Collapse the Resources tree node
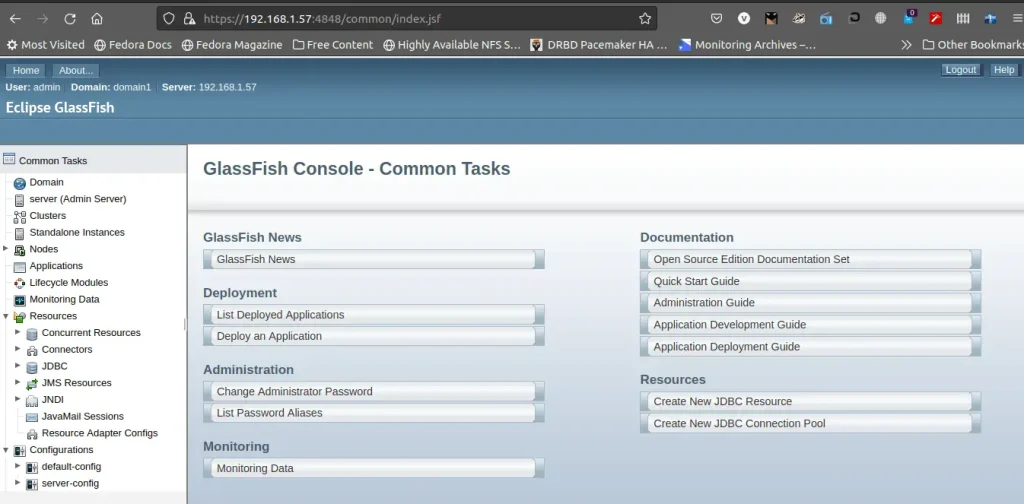1024x504 pixels. click(x=6, y=316)
